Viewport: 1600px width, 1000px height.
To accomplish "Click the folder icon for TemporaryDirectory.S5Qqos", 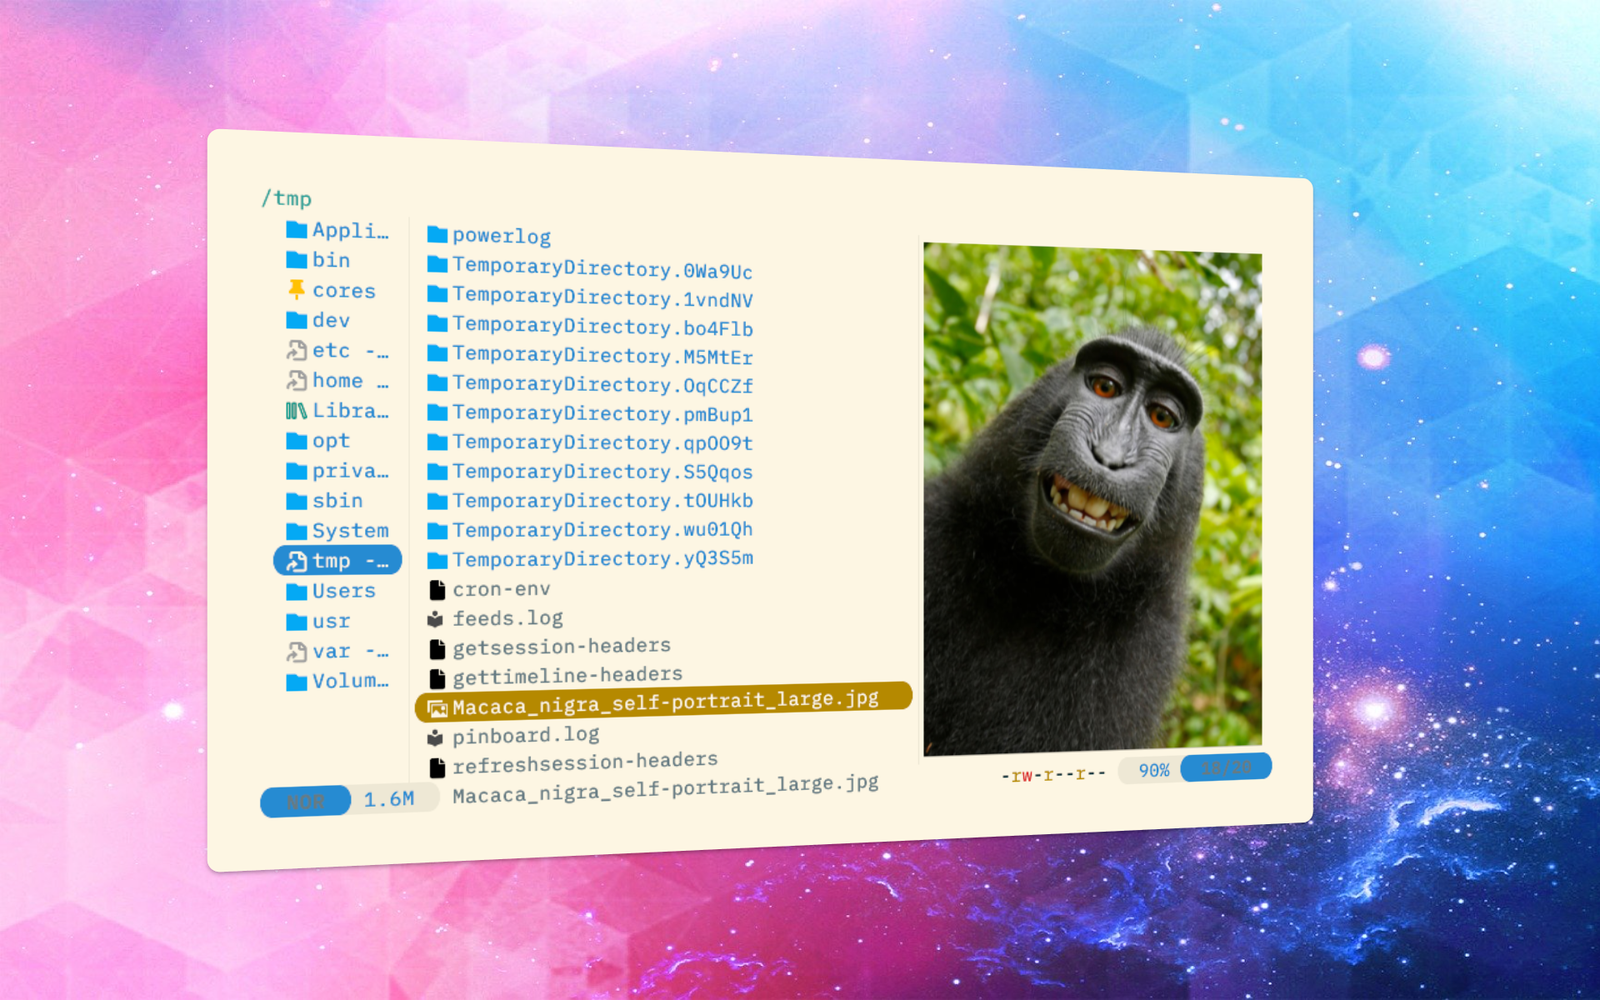I will tap(437, 471).
